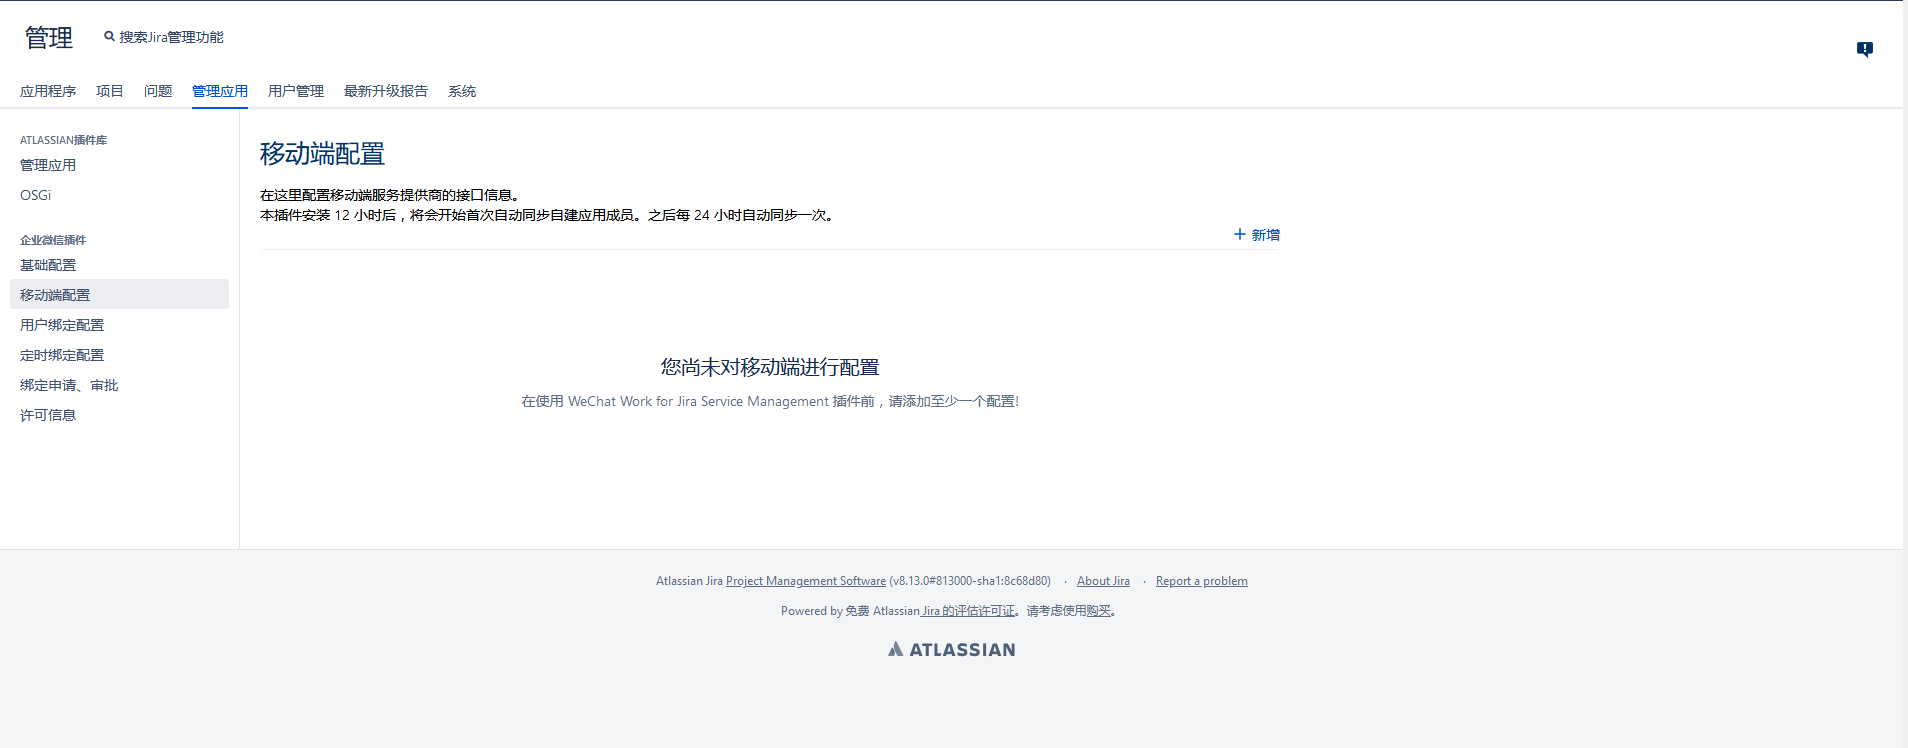This screenshot has height=748, width=1908.
Task: Open the 应用程序 tab
Action: (x=48, y=91)
